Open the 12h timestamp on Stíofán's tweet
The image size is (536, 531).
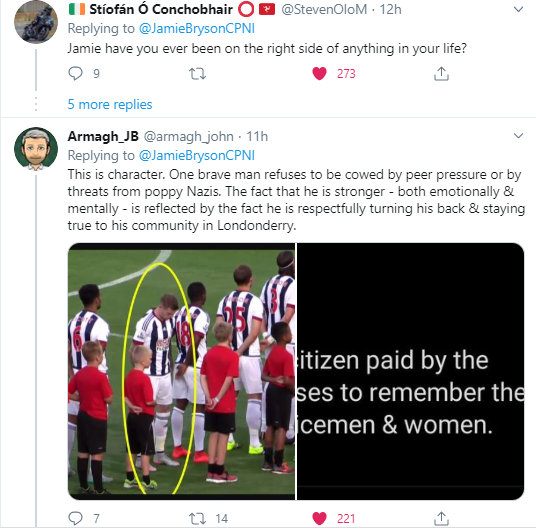tap(391, 10)
